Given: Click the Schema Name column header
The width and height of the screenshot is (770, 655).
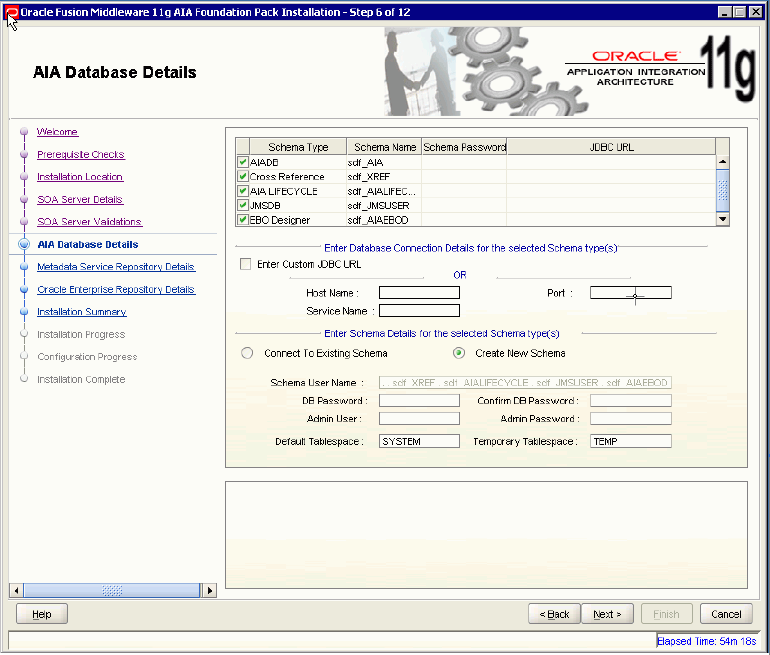Looking at the screenshot, I should [385, 147].
